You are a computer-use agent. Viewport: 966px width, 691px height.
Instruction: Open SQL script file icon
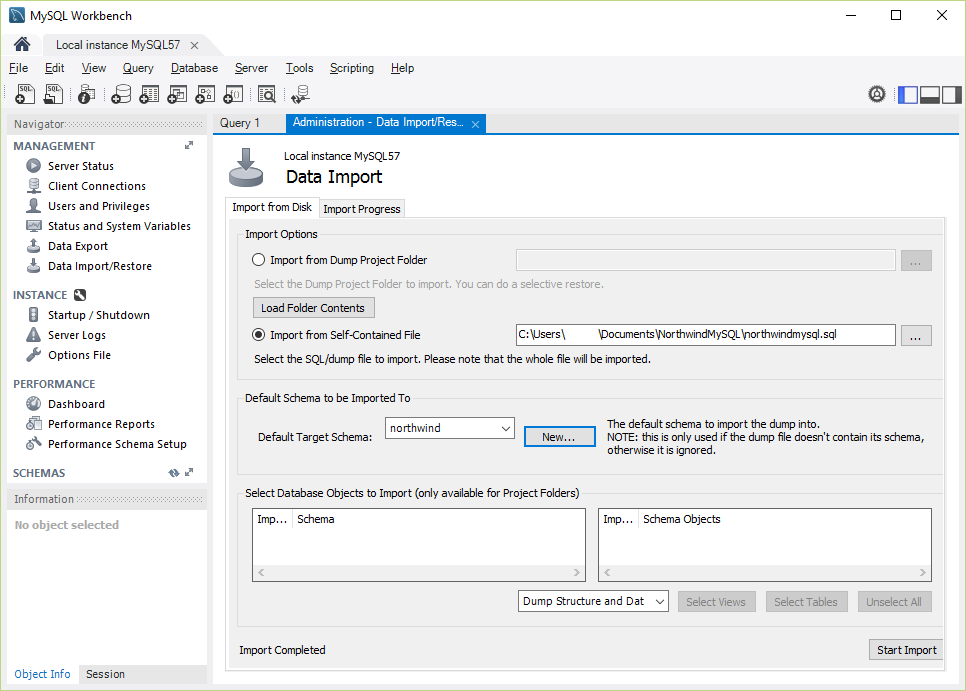54,94
